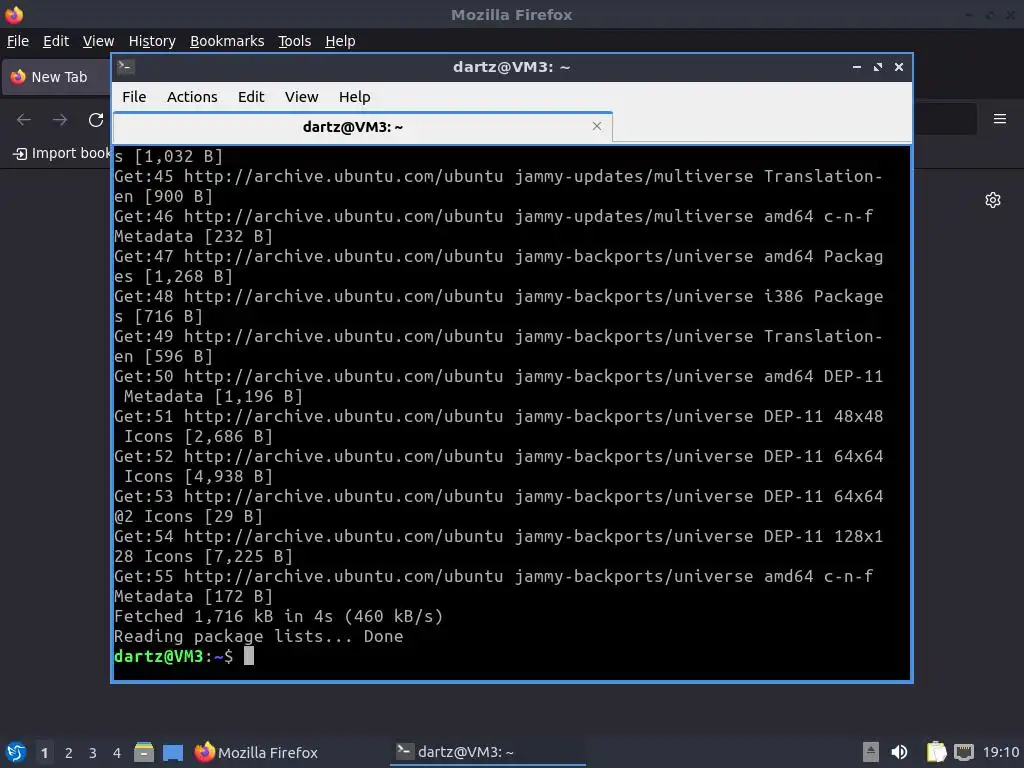1024x768 pixels.
Task: Switch to workspace 2
Action: coord(69,753)
